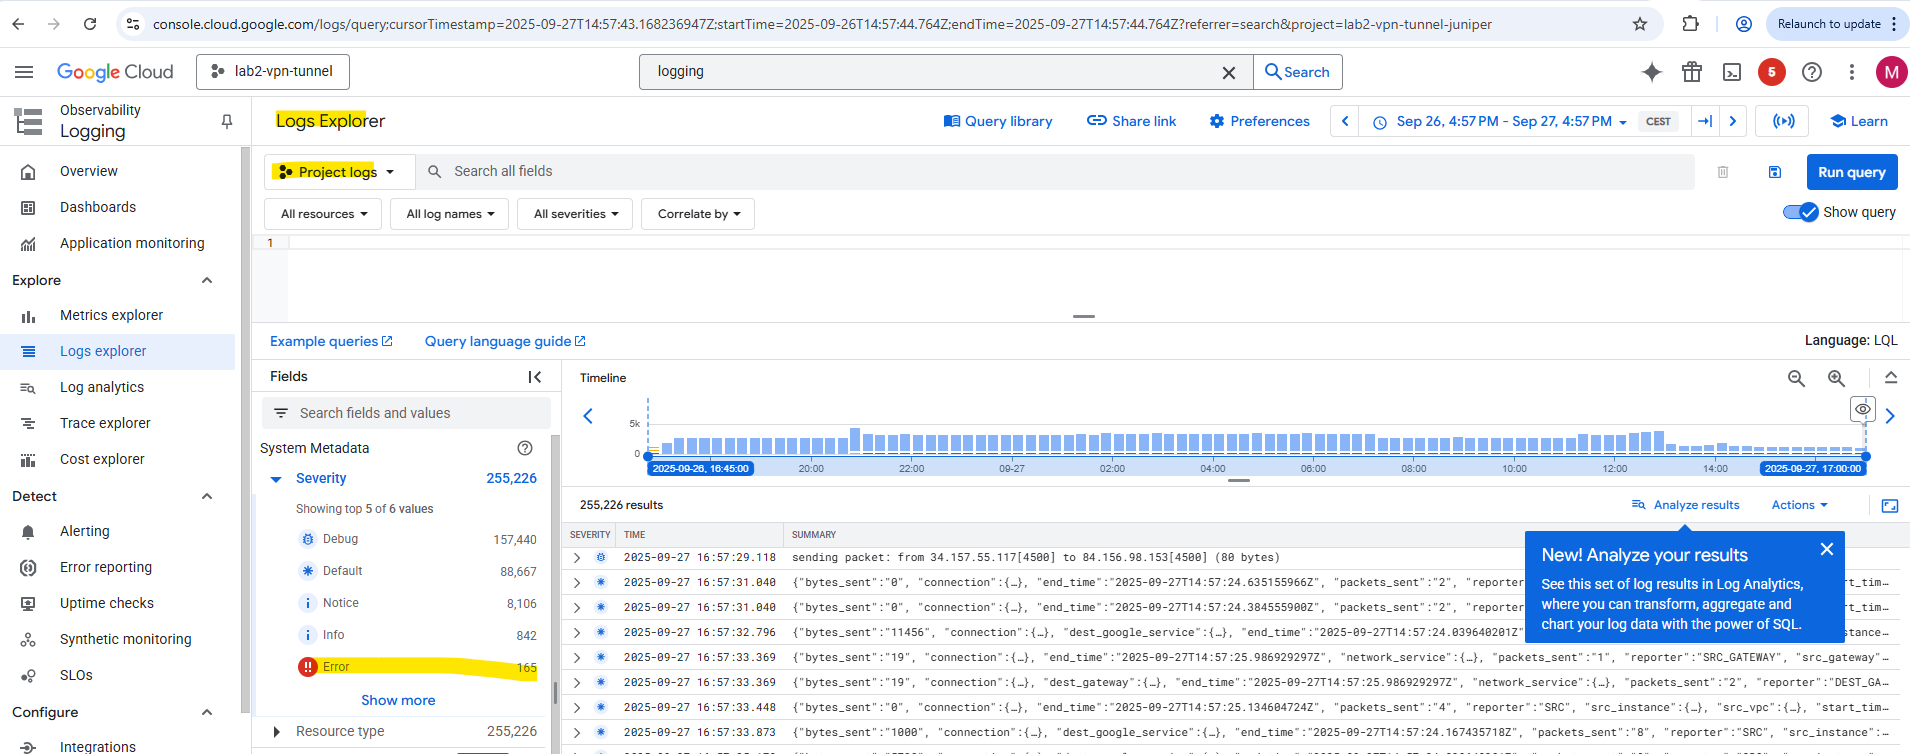Open the Query language guide link
The image size is (1910, 754).
point(504,341)
